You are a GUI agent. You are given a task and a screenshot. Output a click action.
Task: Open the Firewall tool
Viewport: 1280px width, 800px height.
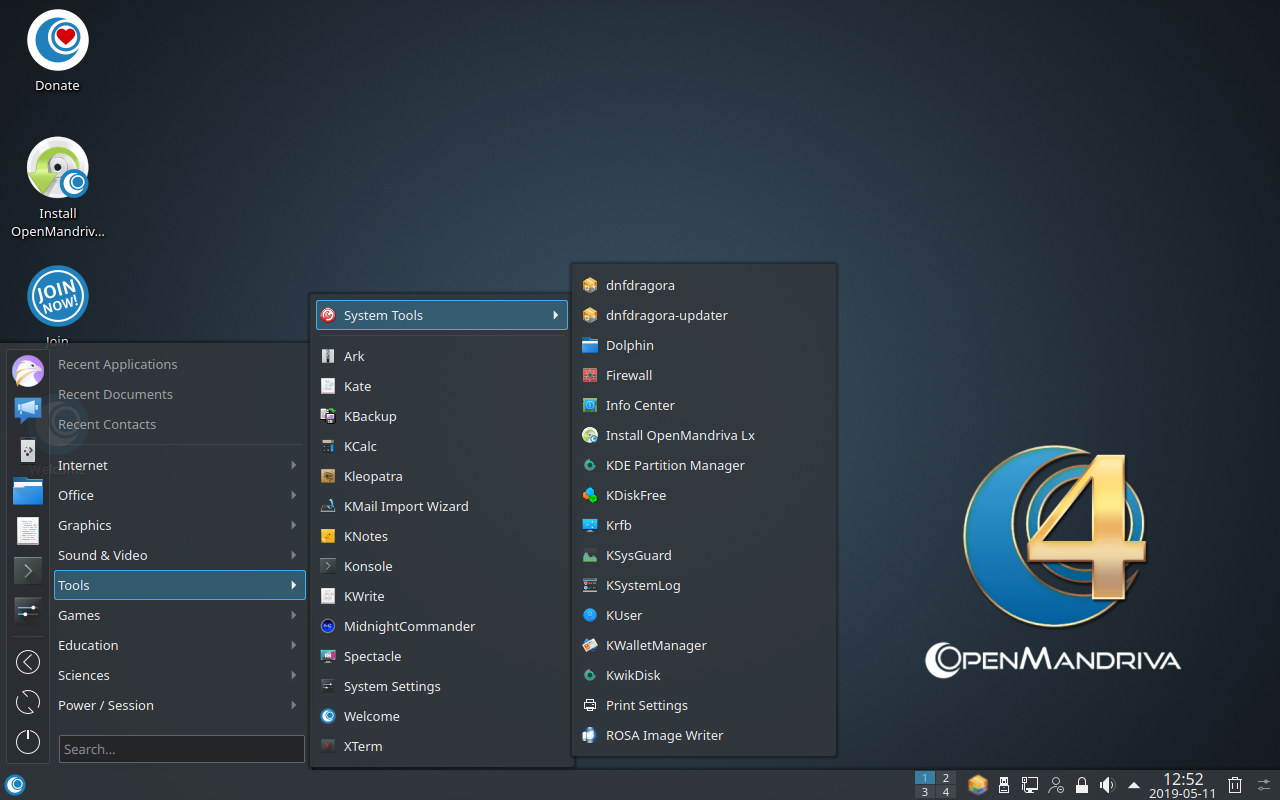point(703,375)
